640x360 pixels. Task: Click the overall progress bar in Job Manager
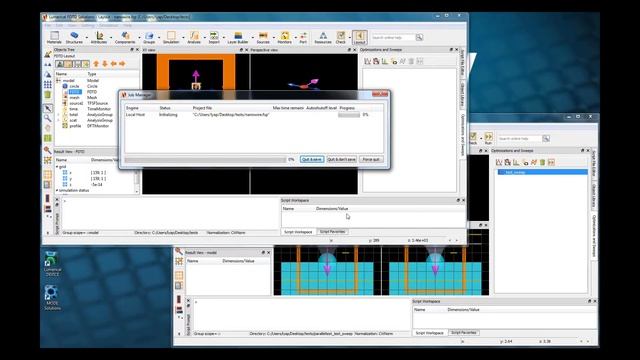(205, 160)
